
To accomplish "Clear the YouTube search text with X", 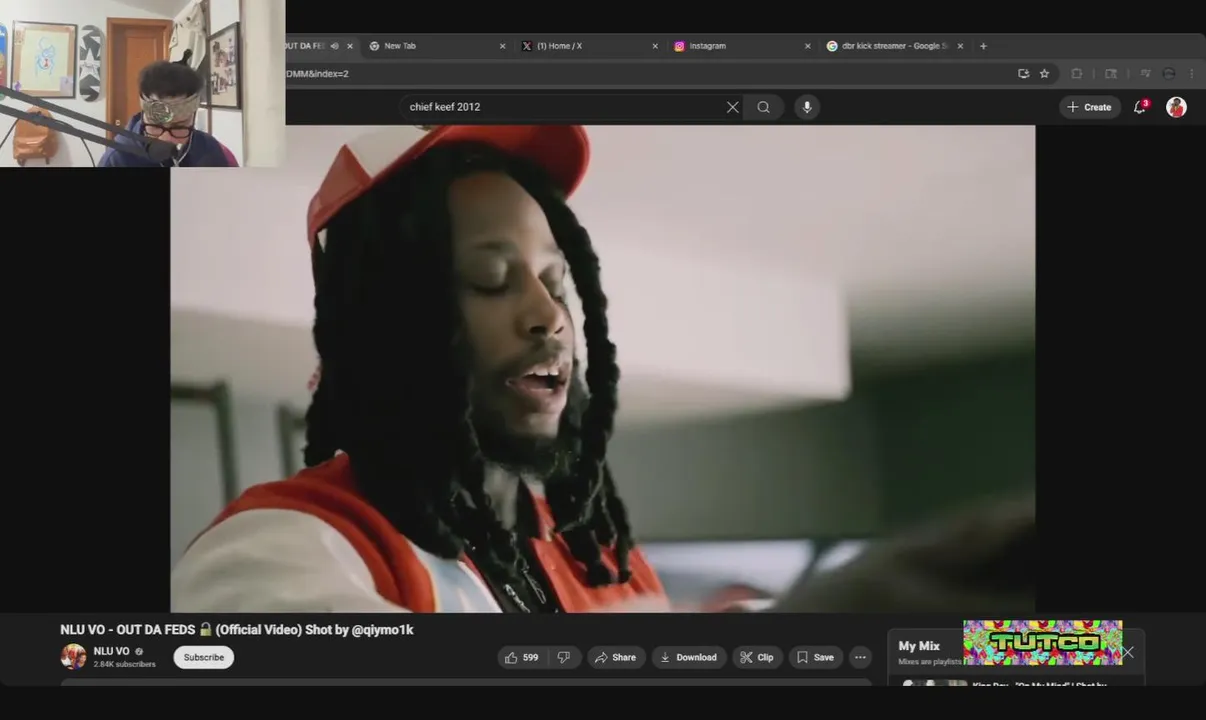I will (733, 107).
